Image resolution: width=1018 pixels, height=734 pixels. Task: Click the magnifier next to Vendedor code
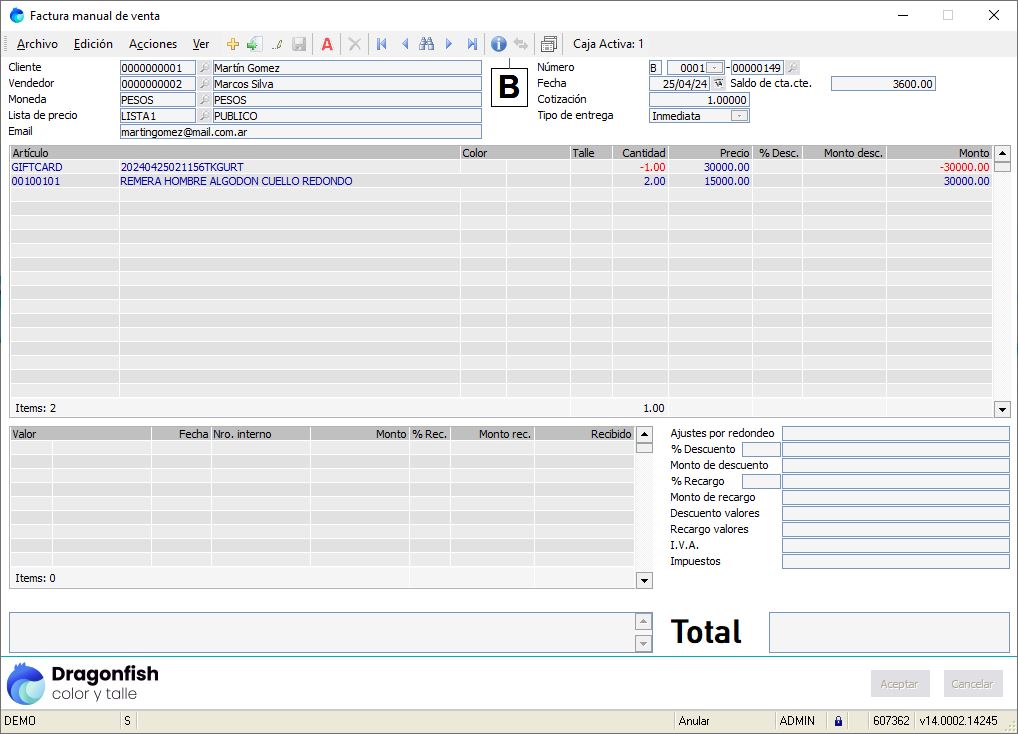tap(204, 84)
